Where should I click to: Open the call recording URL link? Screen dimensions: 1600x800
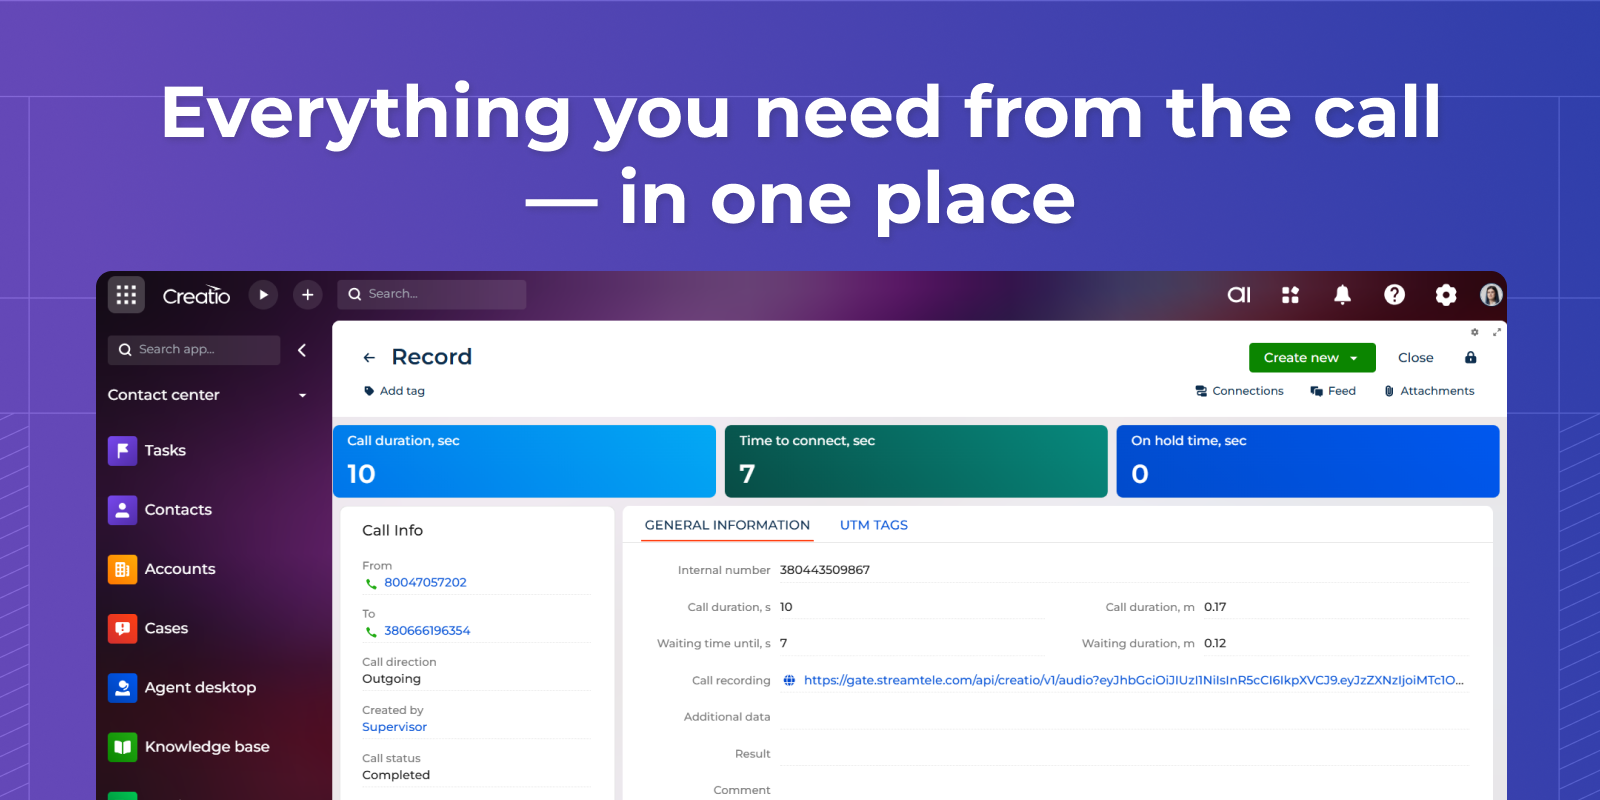(x=1132, y=681)
